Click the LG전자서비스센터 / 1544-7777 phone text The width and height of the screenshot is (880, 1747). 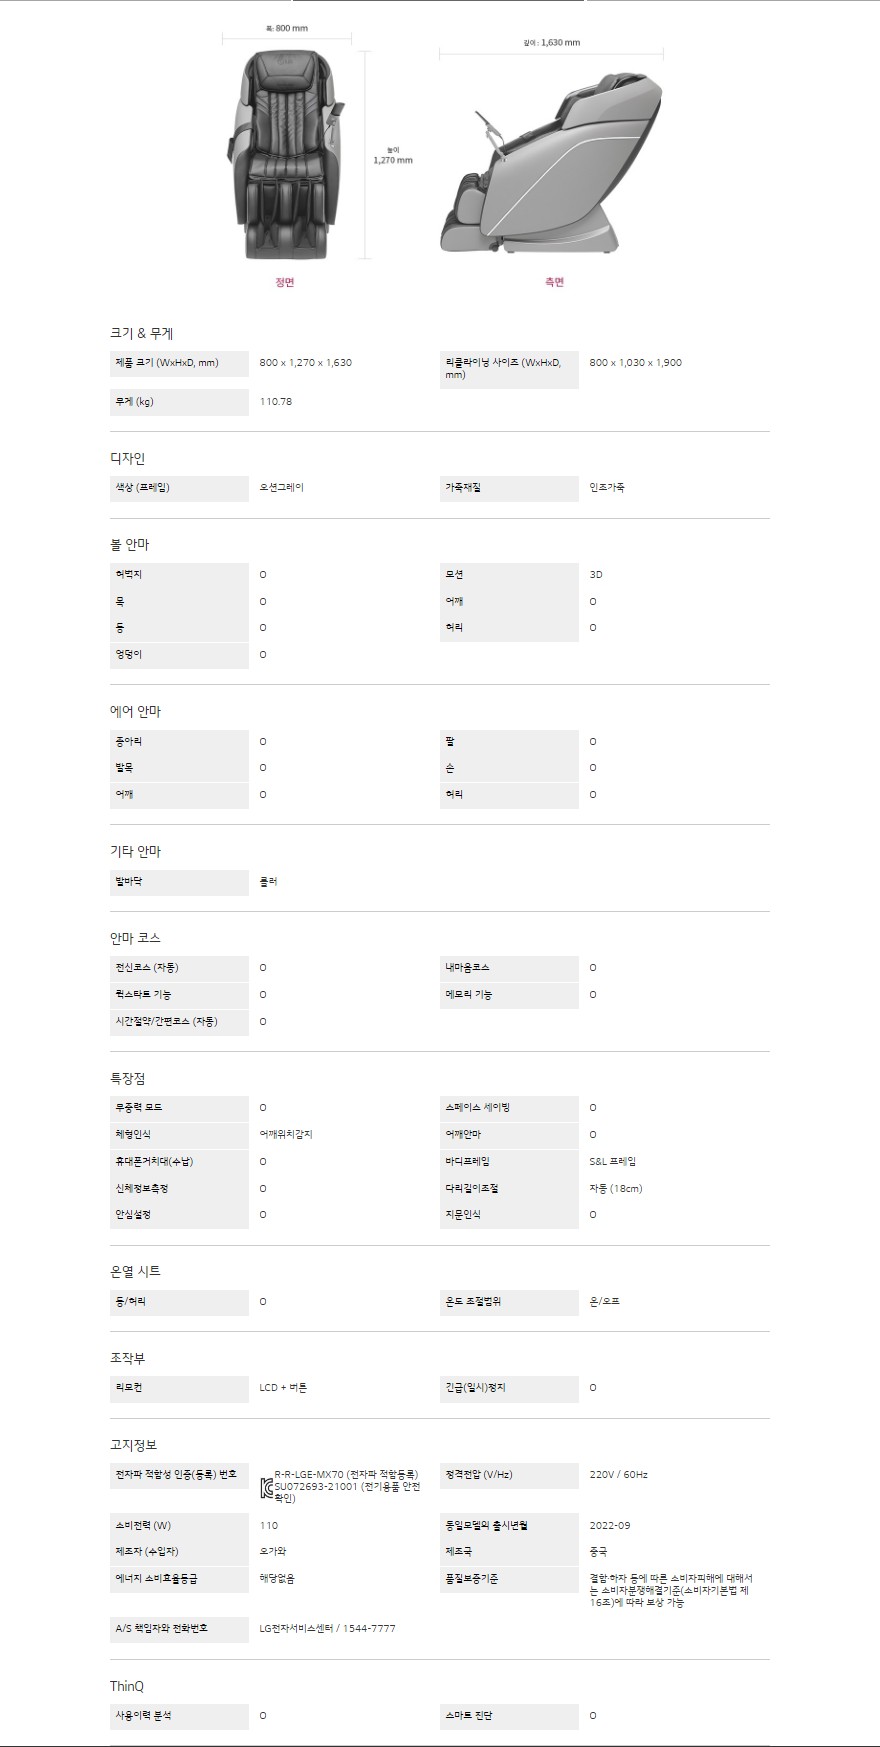[x=327, y=1629]
